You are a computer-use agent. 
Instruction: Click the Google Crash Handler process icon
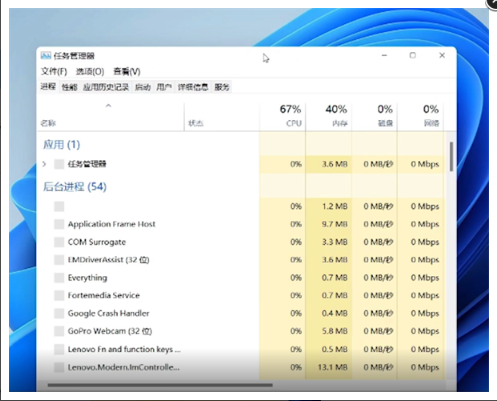coord(59,313)
